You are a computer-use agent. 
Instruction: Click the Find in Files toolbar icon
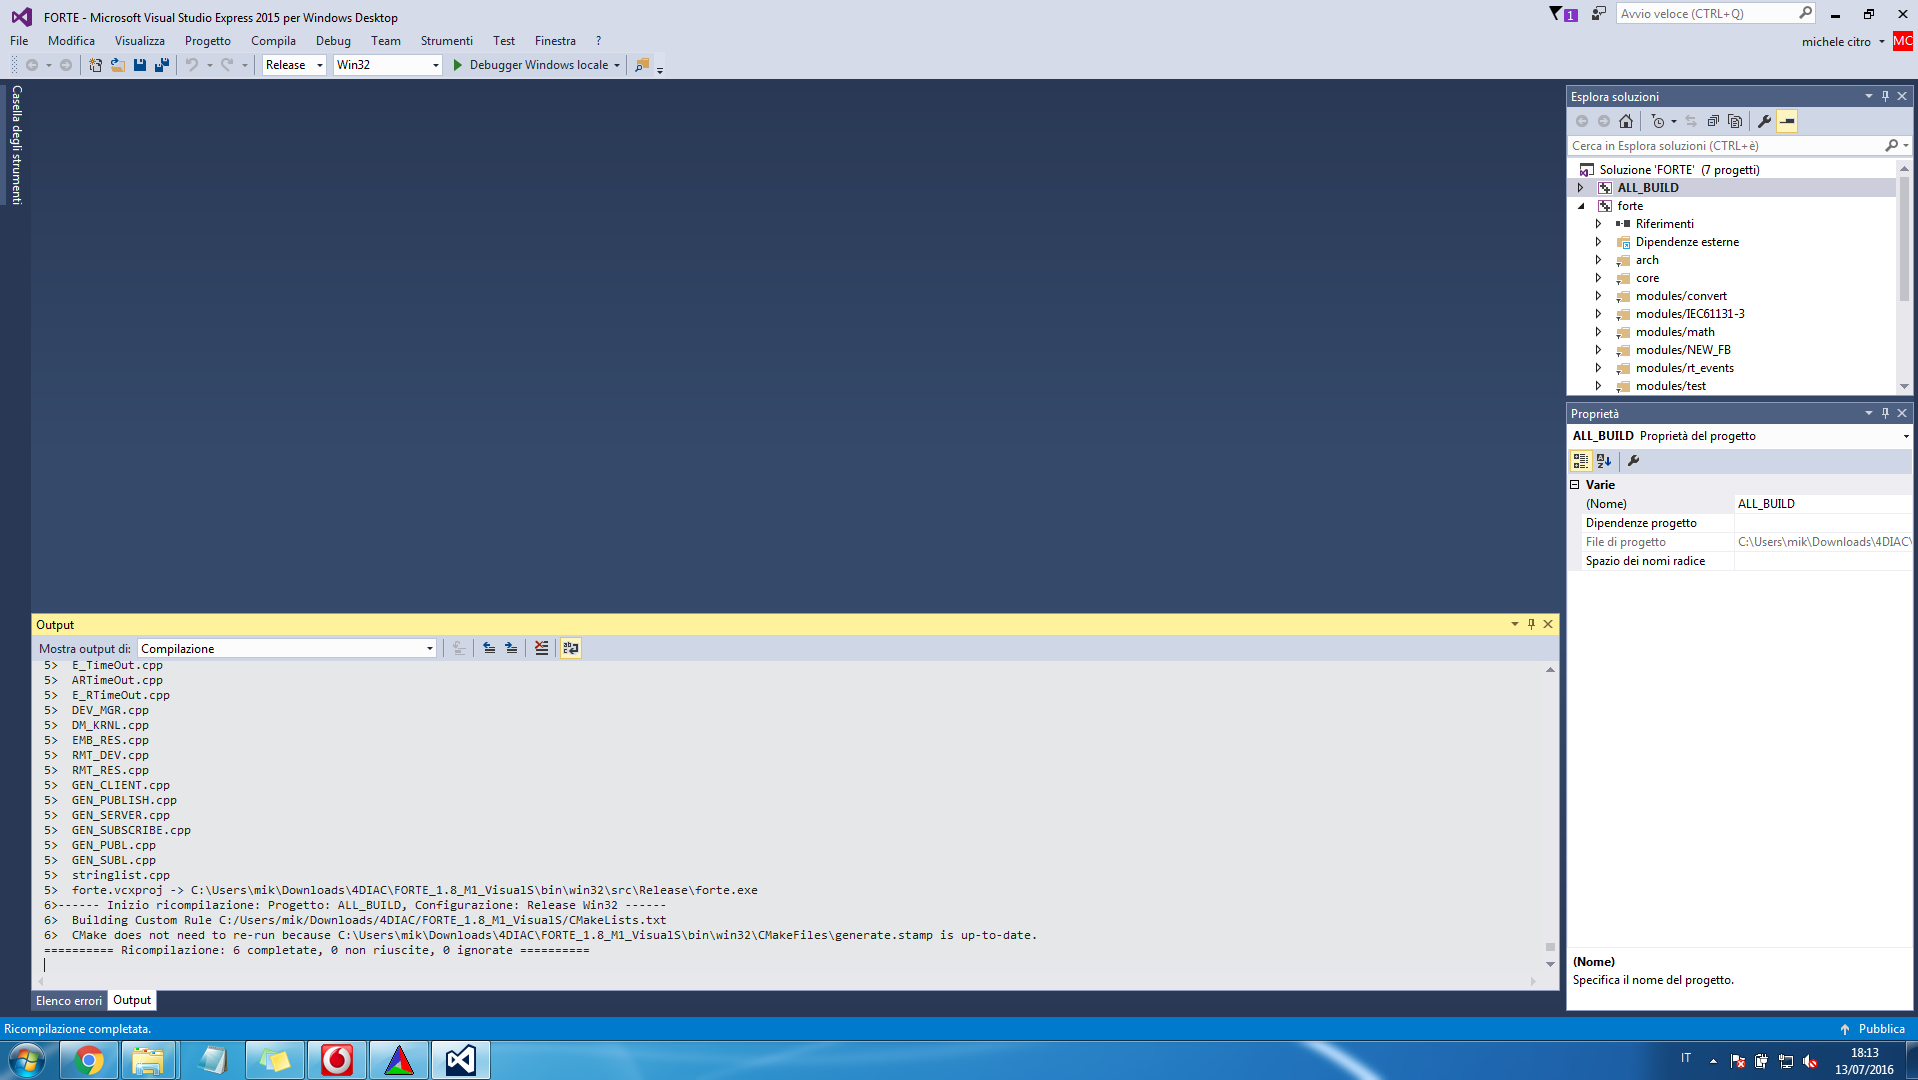click(642, 65)
